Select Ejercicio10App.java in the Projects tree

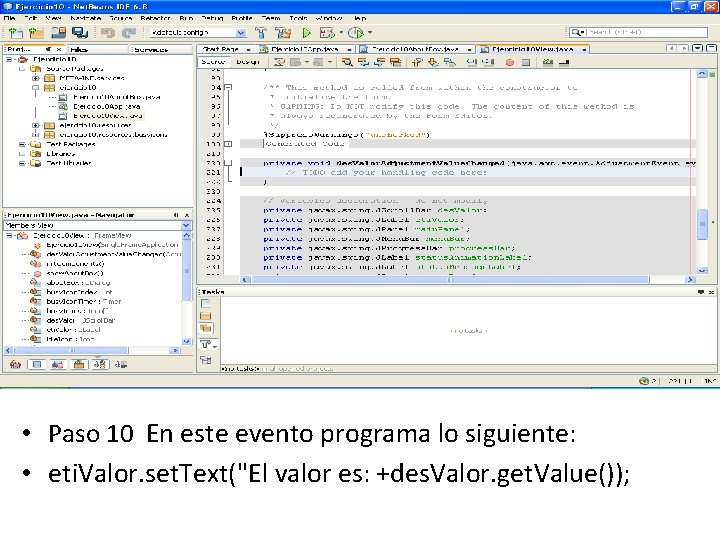(x=106, y=107)
